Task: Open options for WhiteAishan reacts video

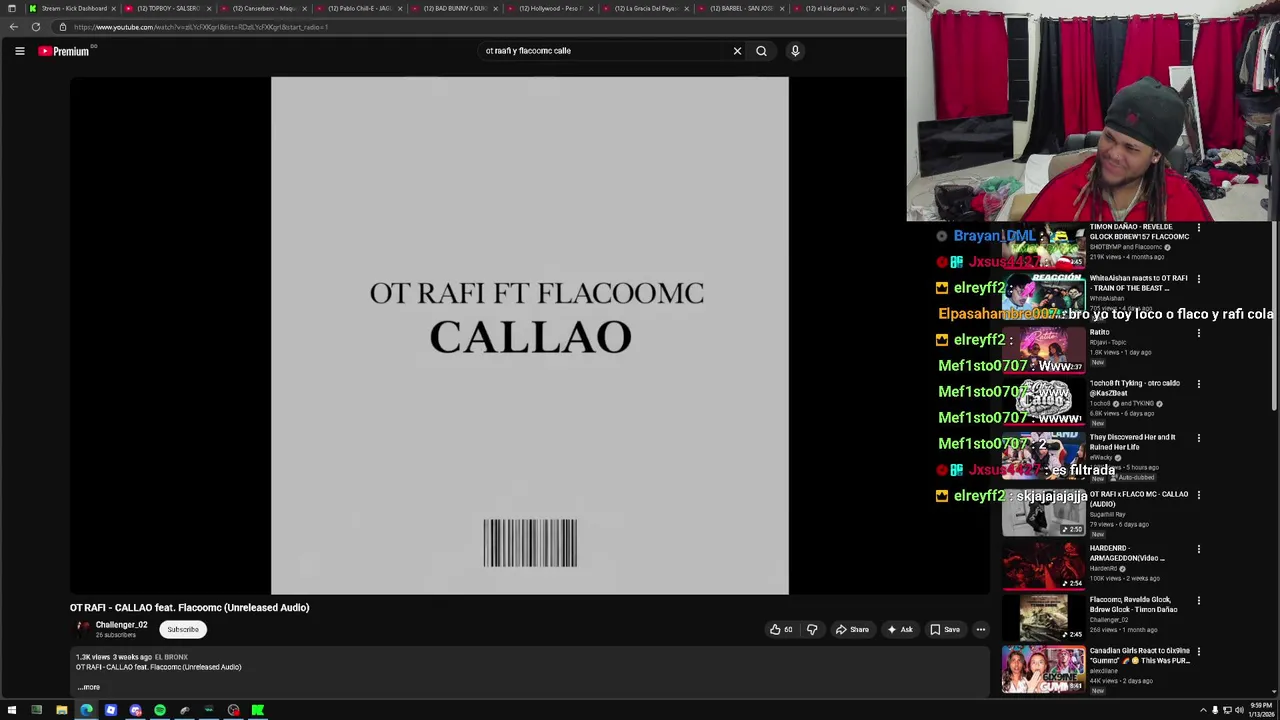Action: coord(1199,279)
